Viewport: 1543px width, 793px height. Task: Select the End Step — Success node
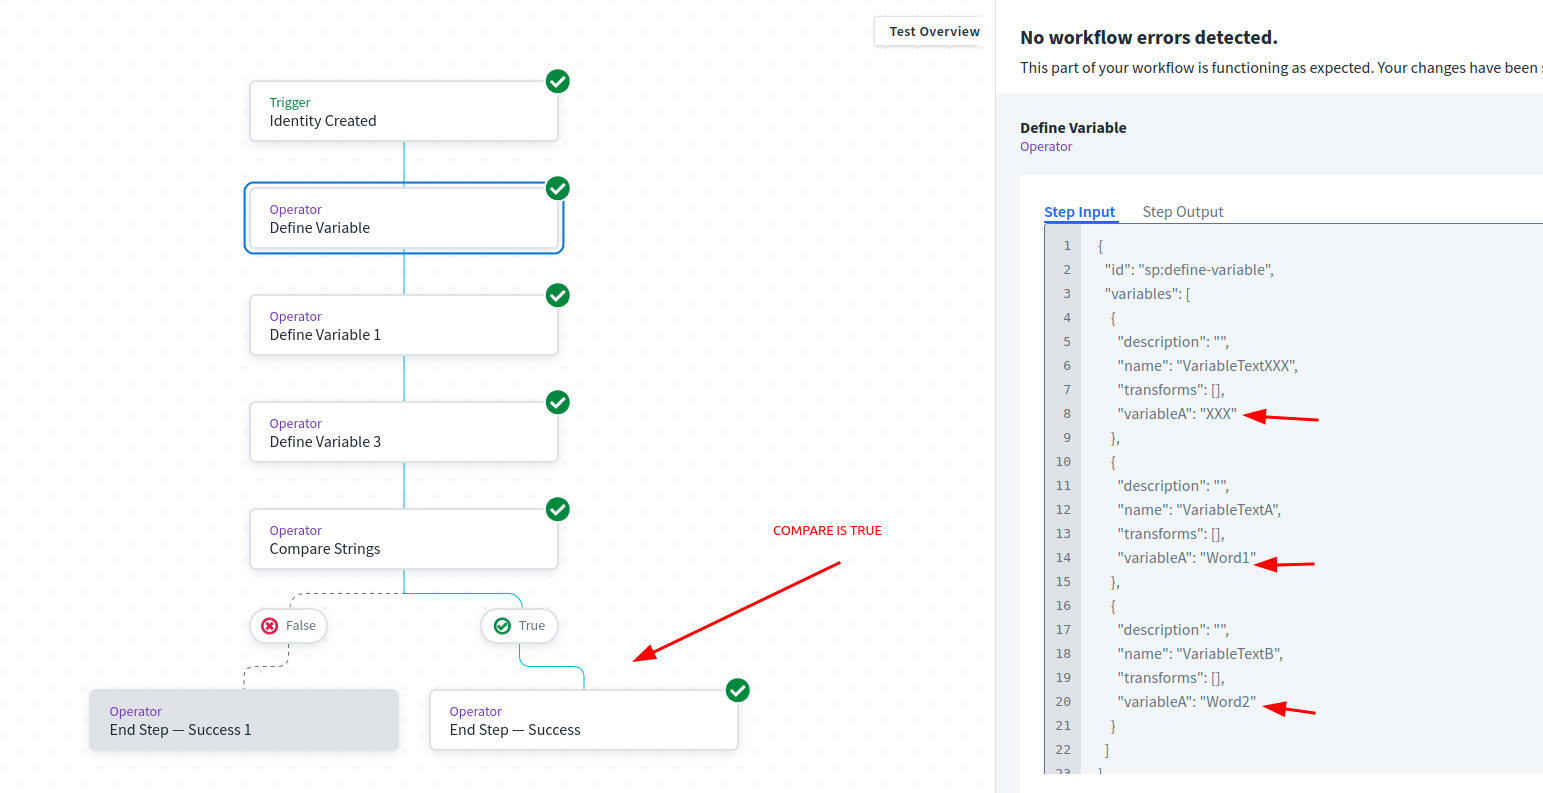coord(583,721)
